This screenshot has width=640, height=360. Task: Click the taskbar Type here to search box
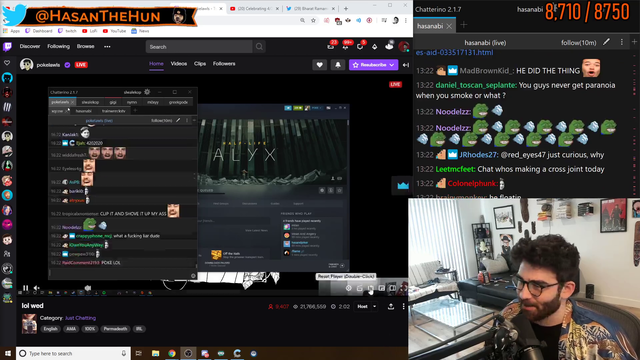tap(73, 353)
